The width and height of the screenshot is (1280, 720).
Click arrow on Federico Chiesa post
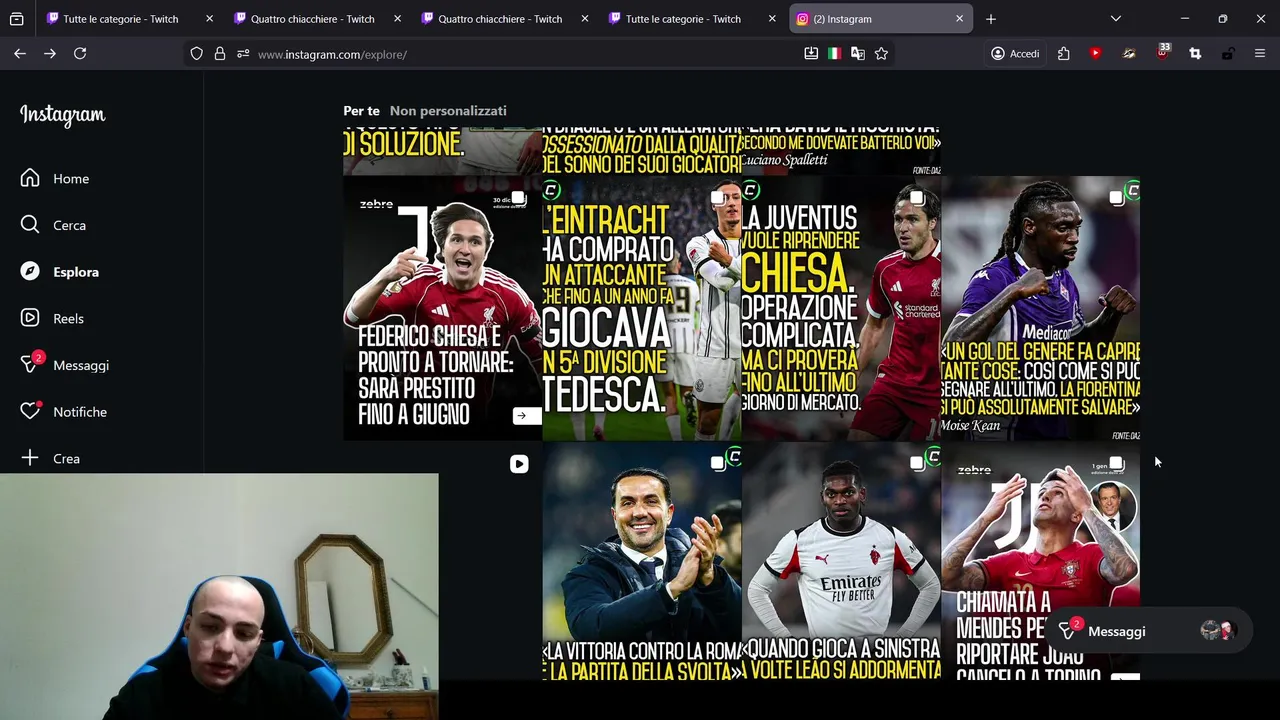point(526,415)
